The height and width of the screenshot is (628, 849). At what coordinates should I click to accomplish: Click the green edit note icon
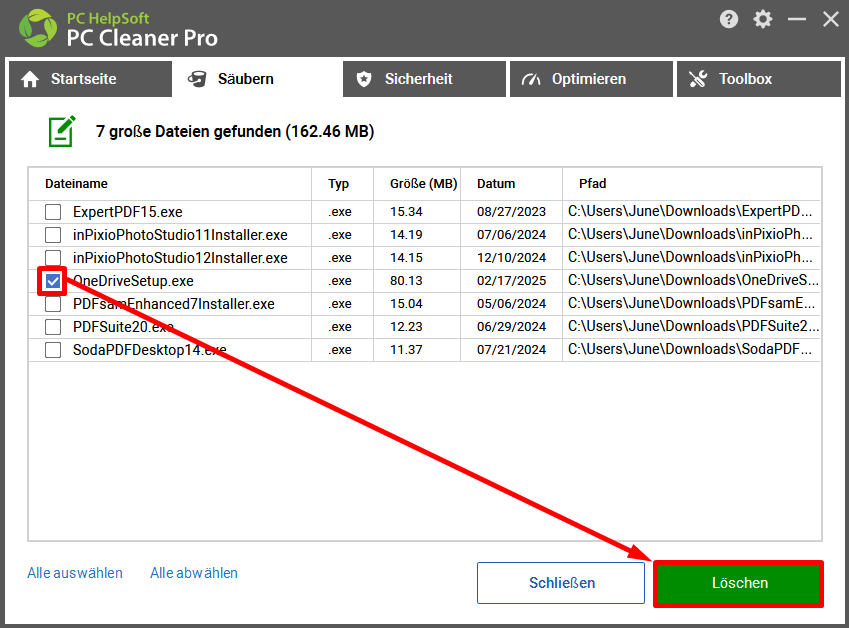pos(62,131)
